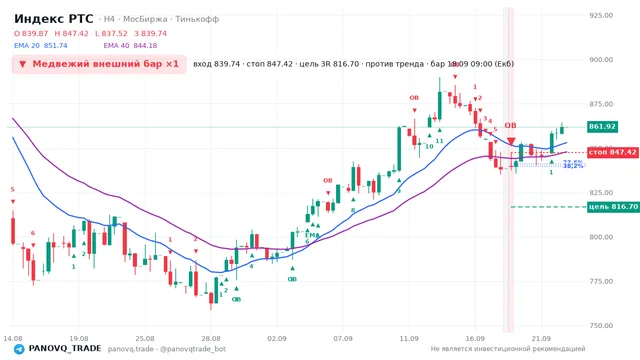Open the PANOVQ_TRADE channel name
Viewport: 640px width, 360px height.
(x=65, y=349)
